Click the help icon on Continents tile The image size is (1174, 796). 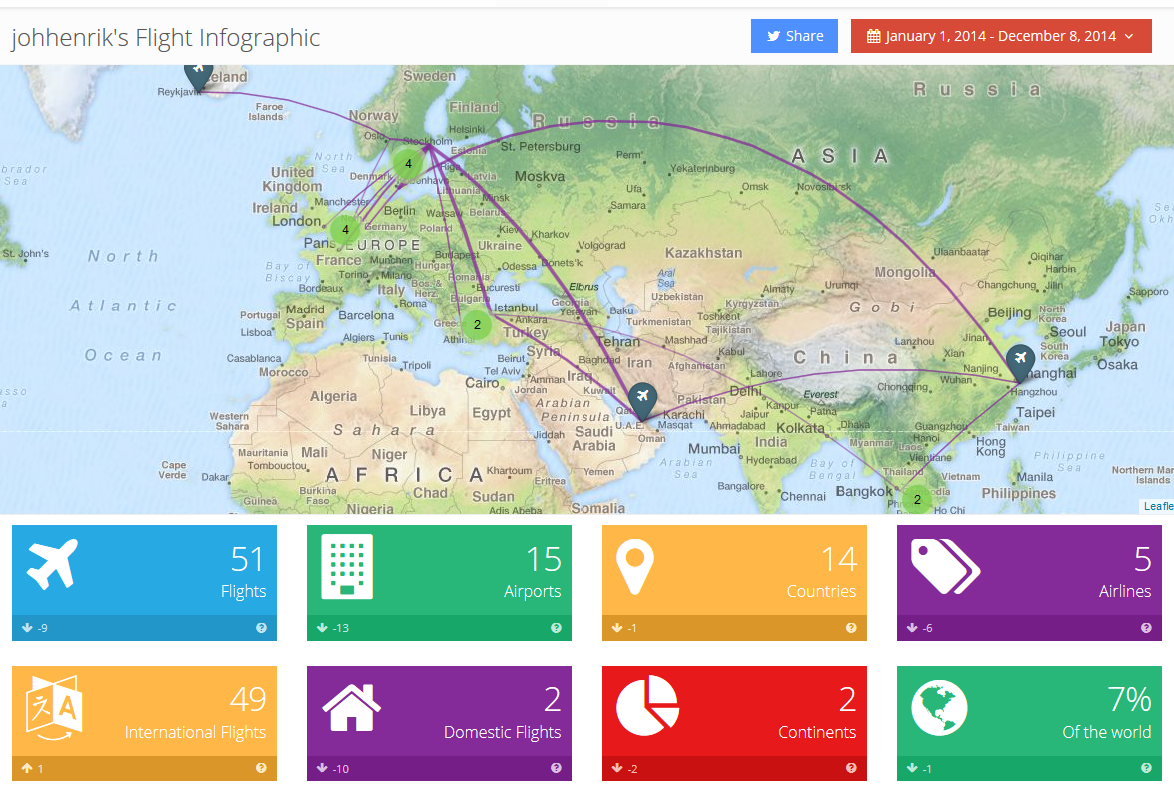(x=851, y=769)
